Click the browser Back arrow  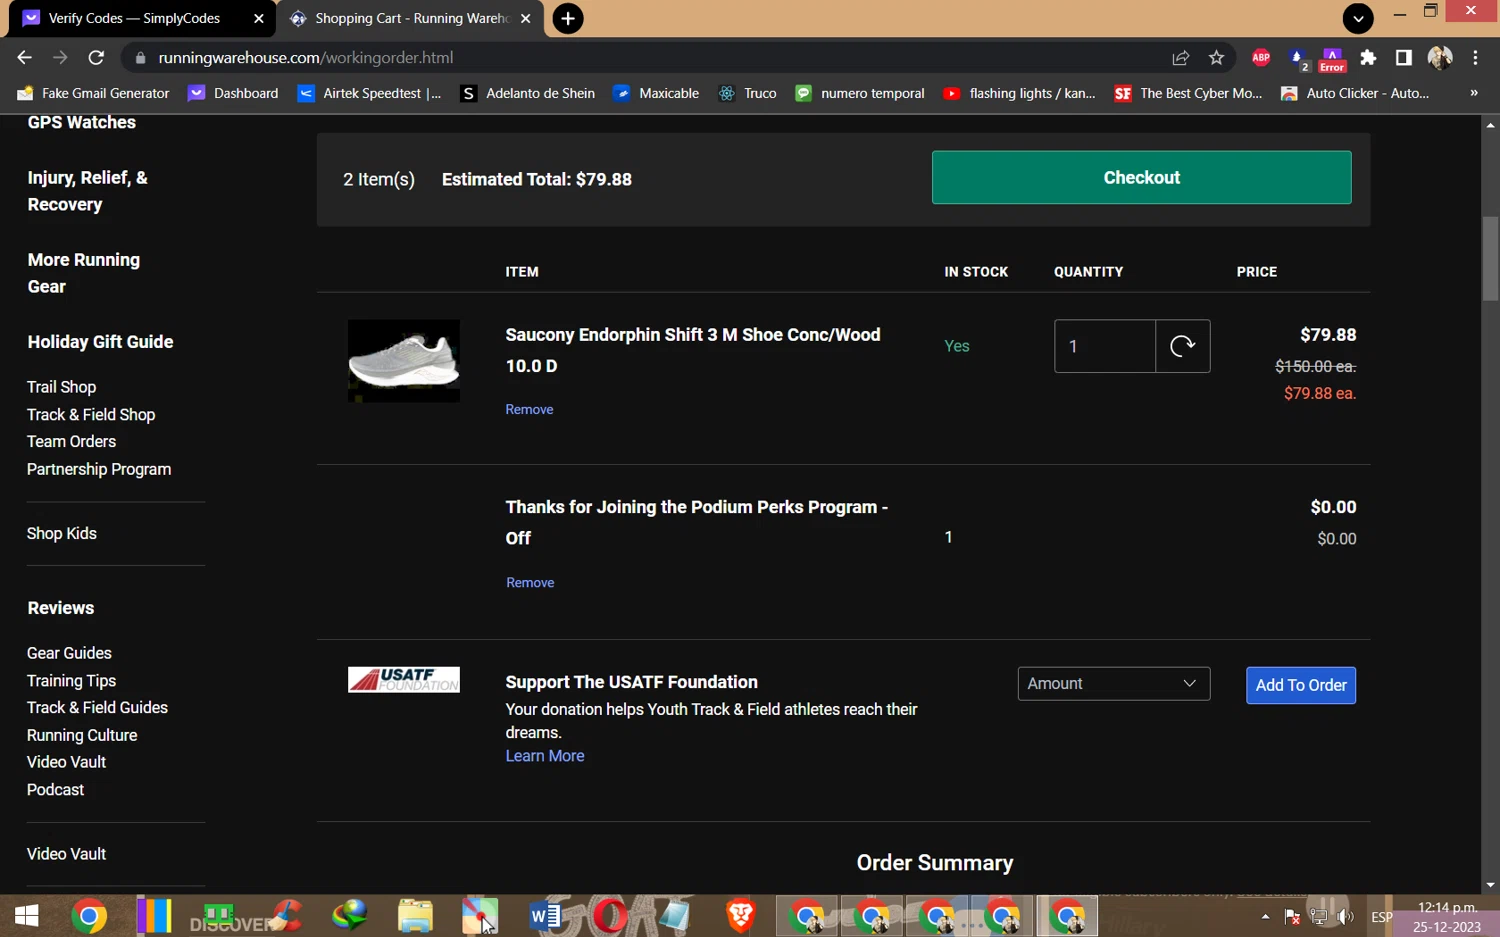tap(25, 58)
